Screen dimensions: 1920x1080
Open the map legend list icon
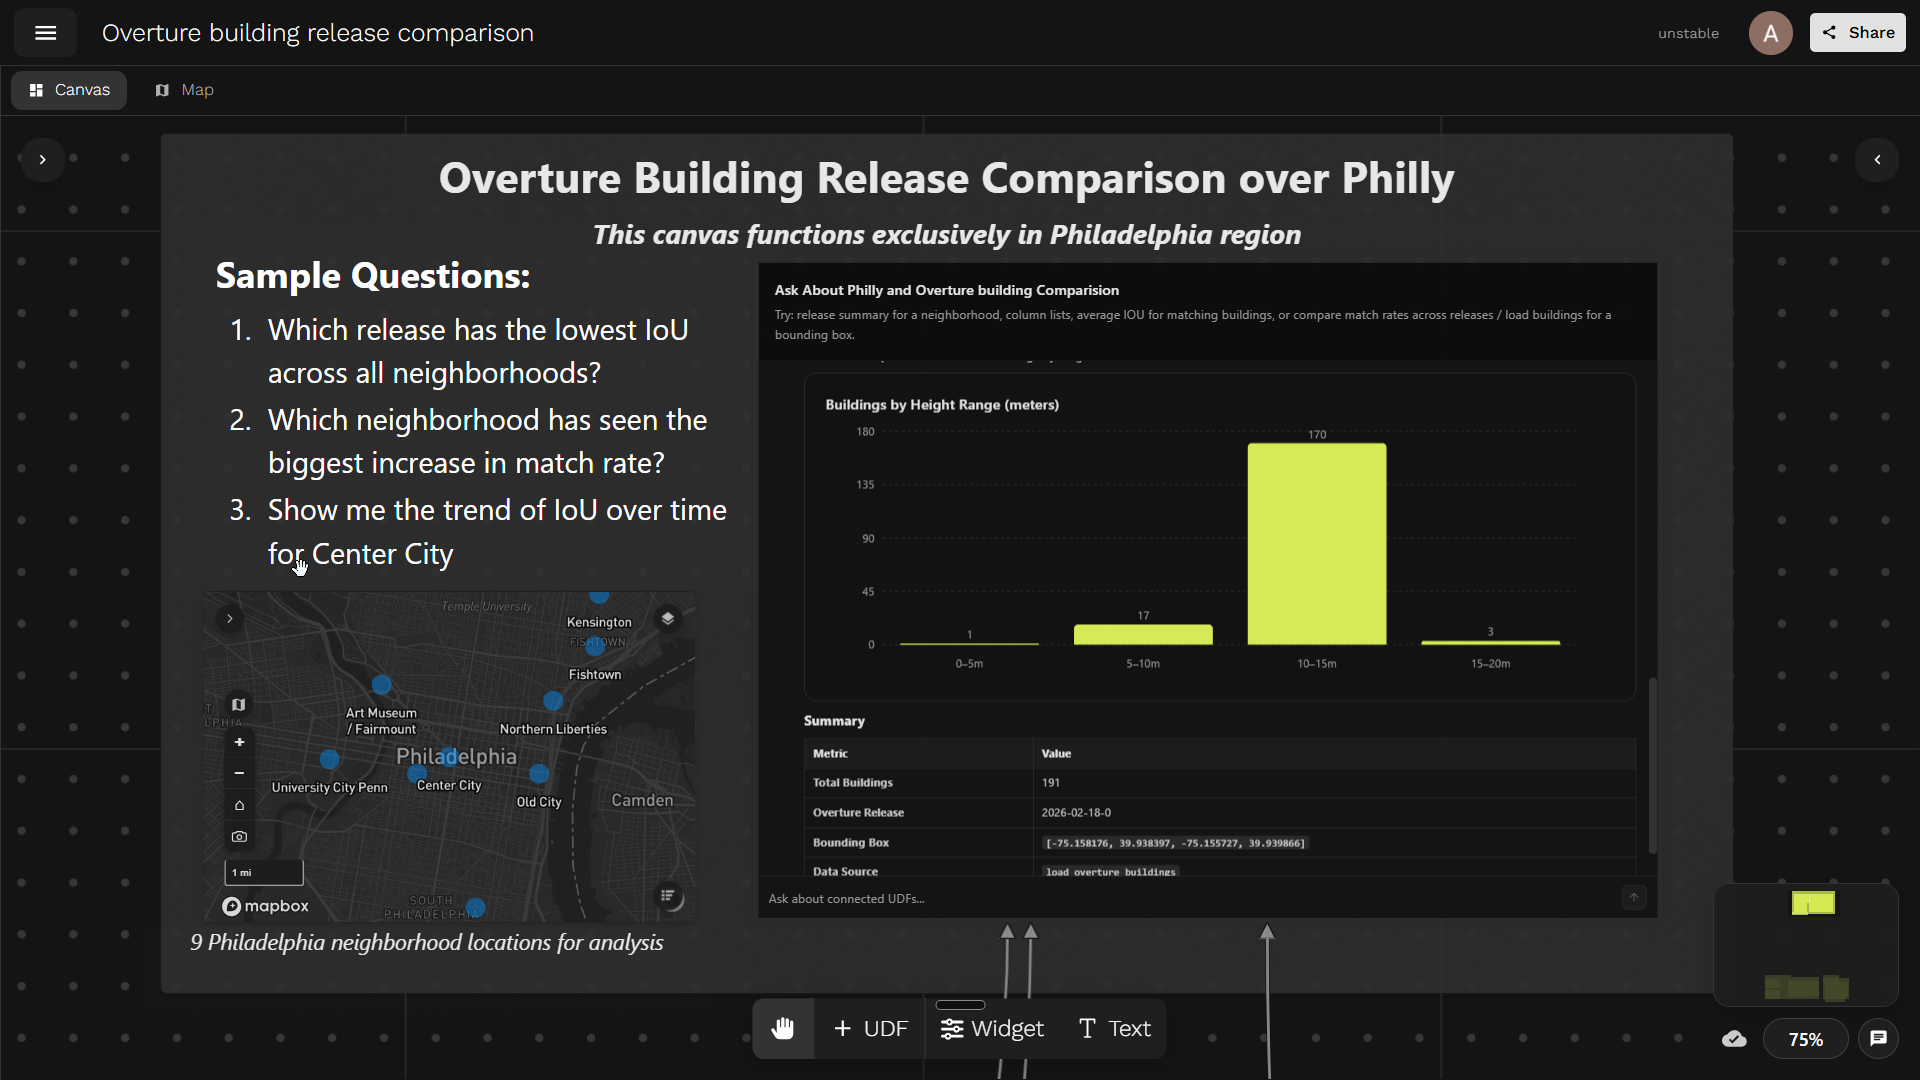(668, 896)
